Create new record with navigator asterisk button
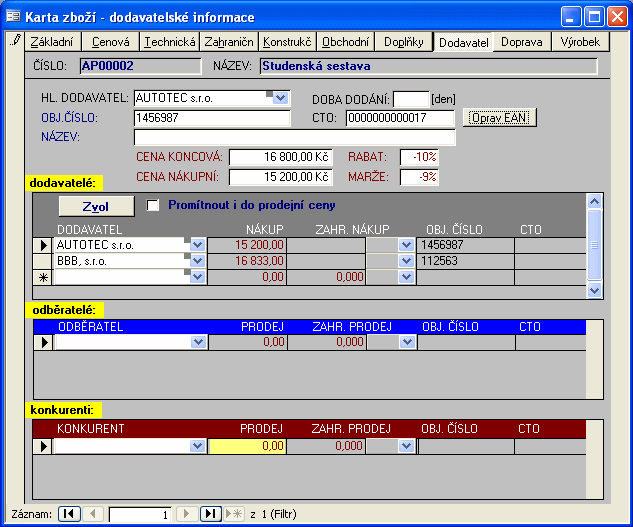Viewport: 633px width, 527px height. click(234, 514)
